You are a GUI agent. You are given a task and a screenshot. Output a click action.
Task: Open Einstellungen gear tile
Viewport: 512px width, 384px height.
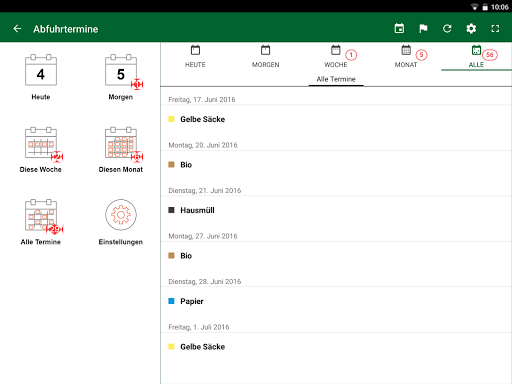point(121,222)
